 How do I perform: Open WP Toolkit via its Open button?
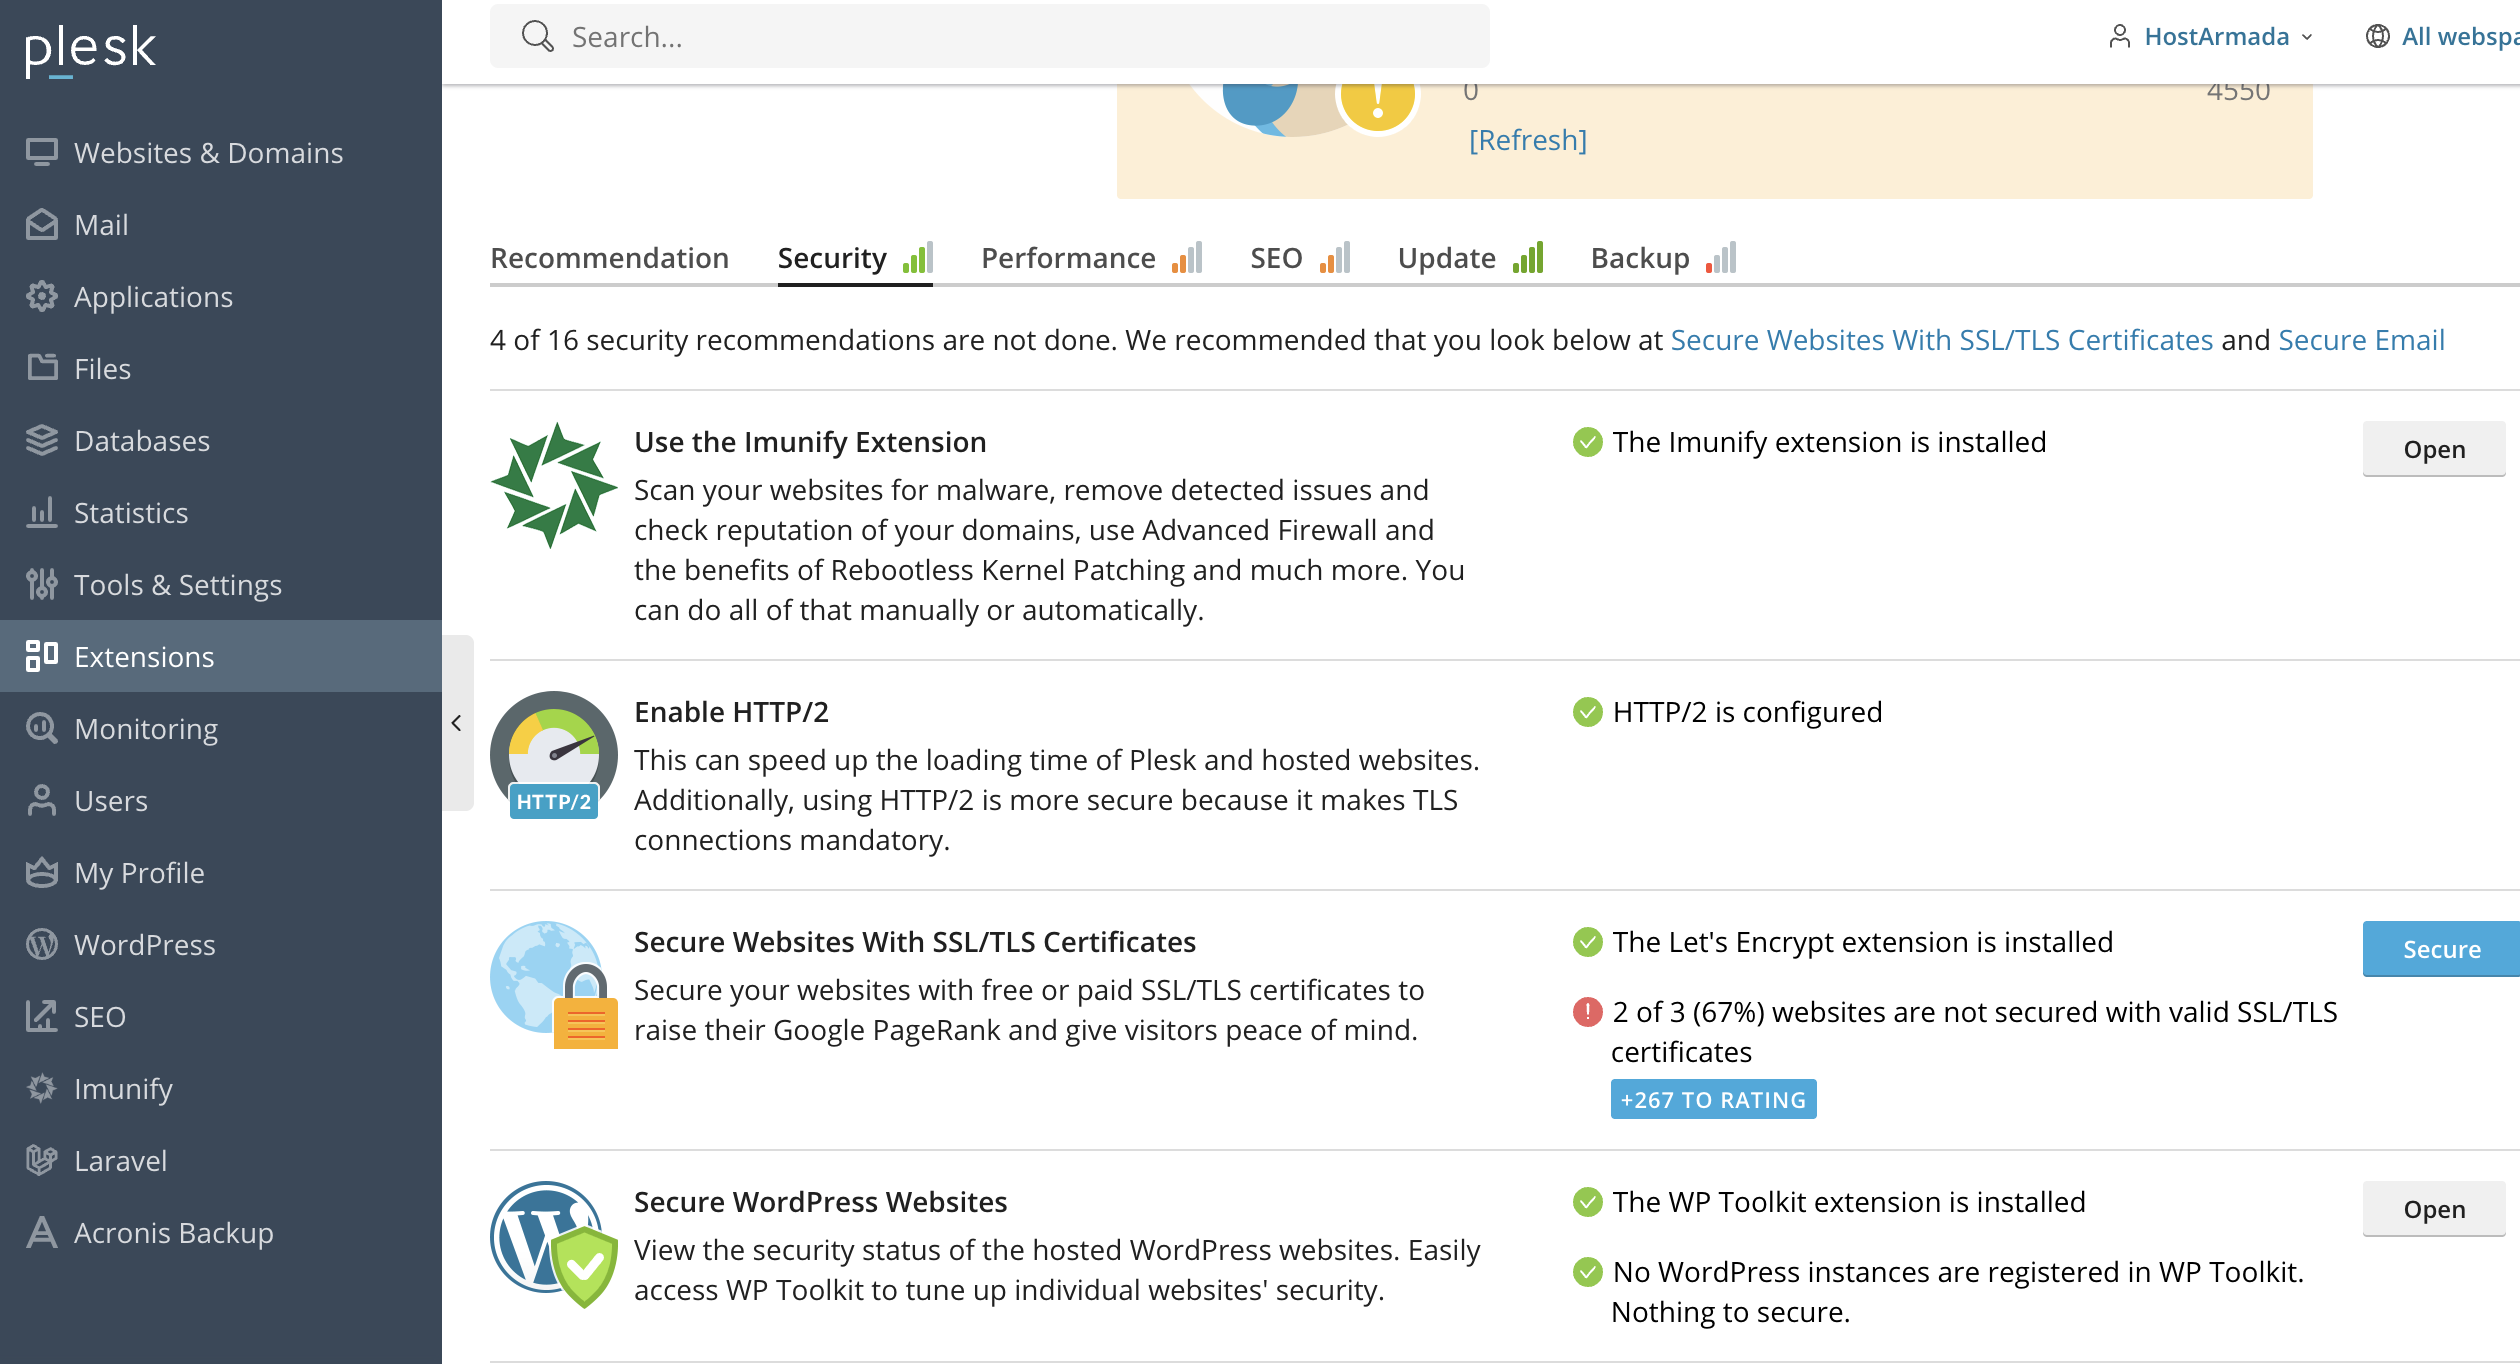click(2434, 1209)
